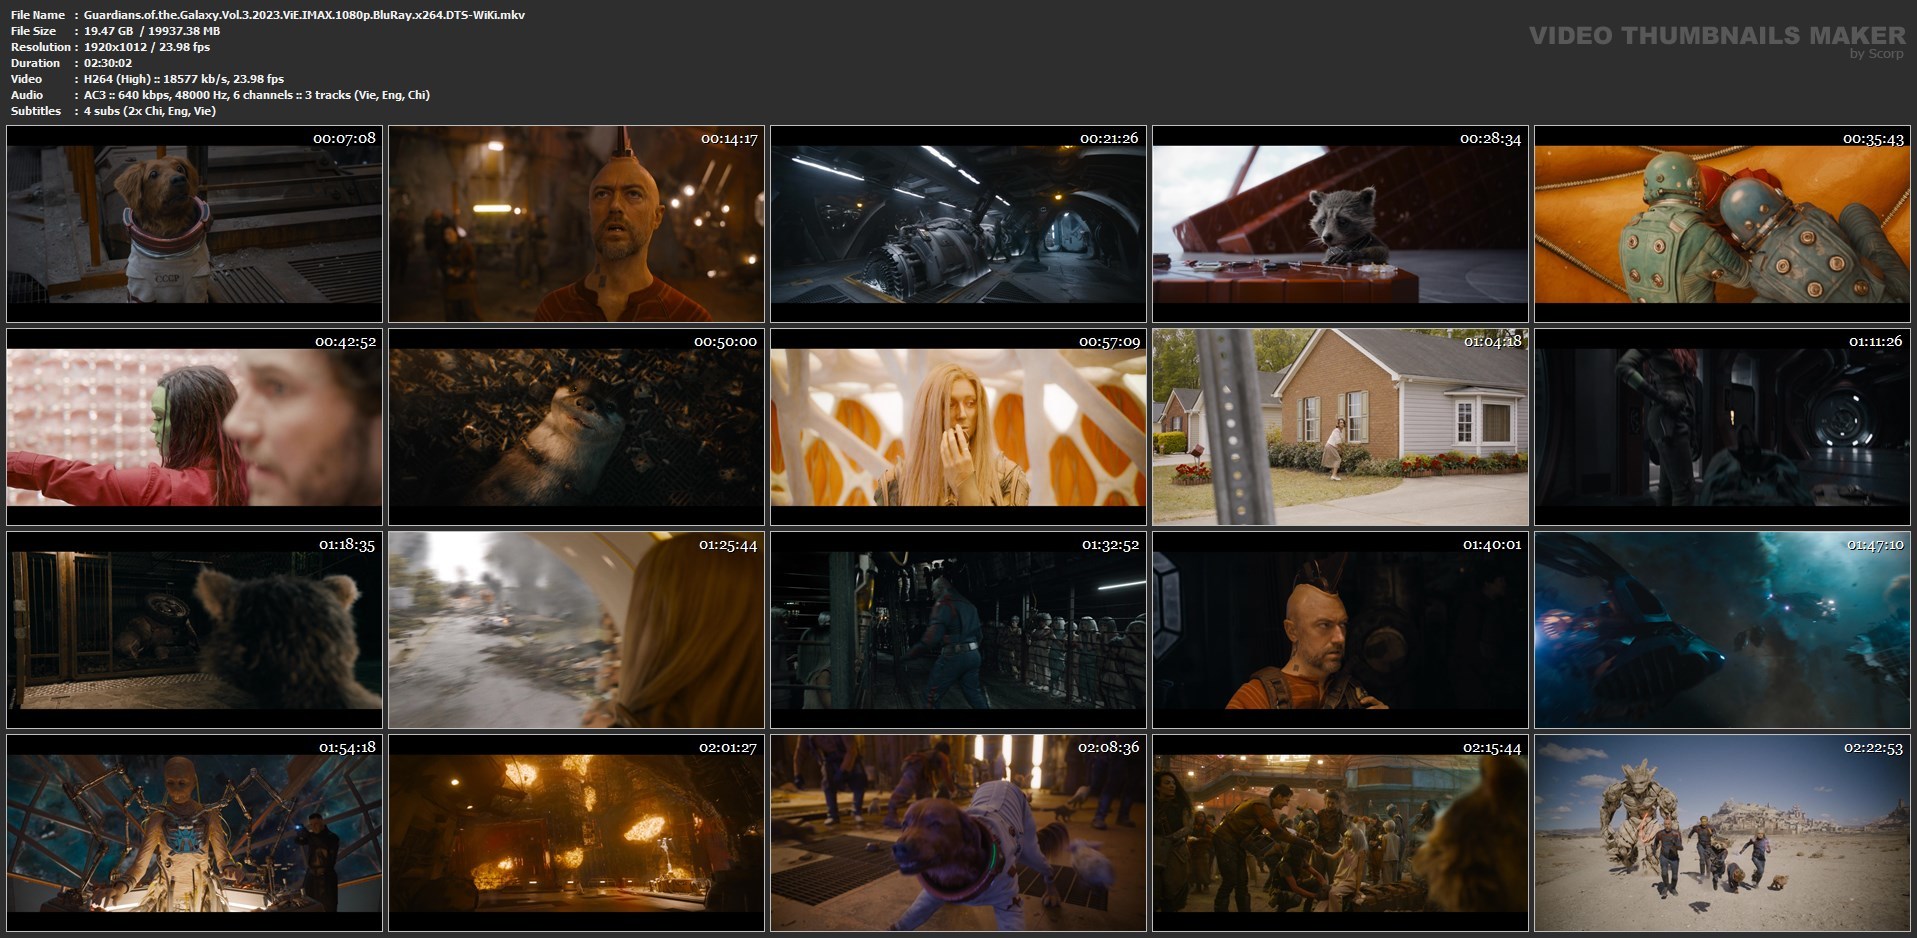Click the 'Subtitles' label
Image resolution: width=1917 pixels, height=938 pixels.
click(36, 111)
